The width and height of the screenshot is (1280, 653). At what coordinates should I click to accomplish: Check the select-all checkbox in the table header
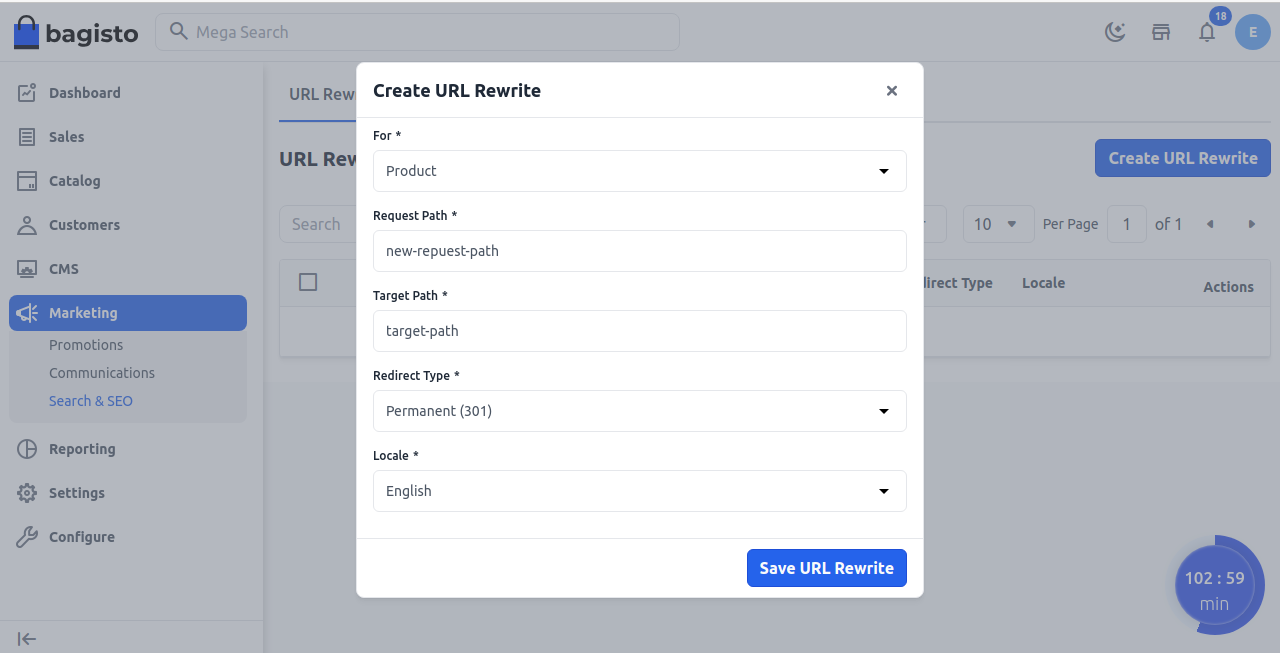307,282
